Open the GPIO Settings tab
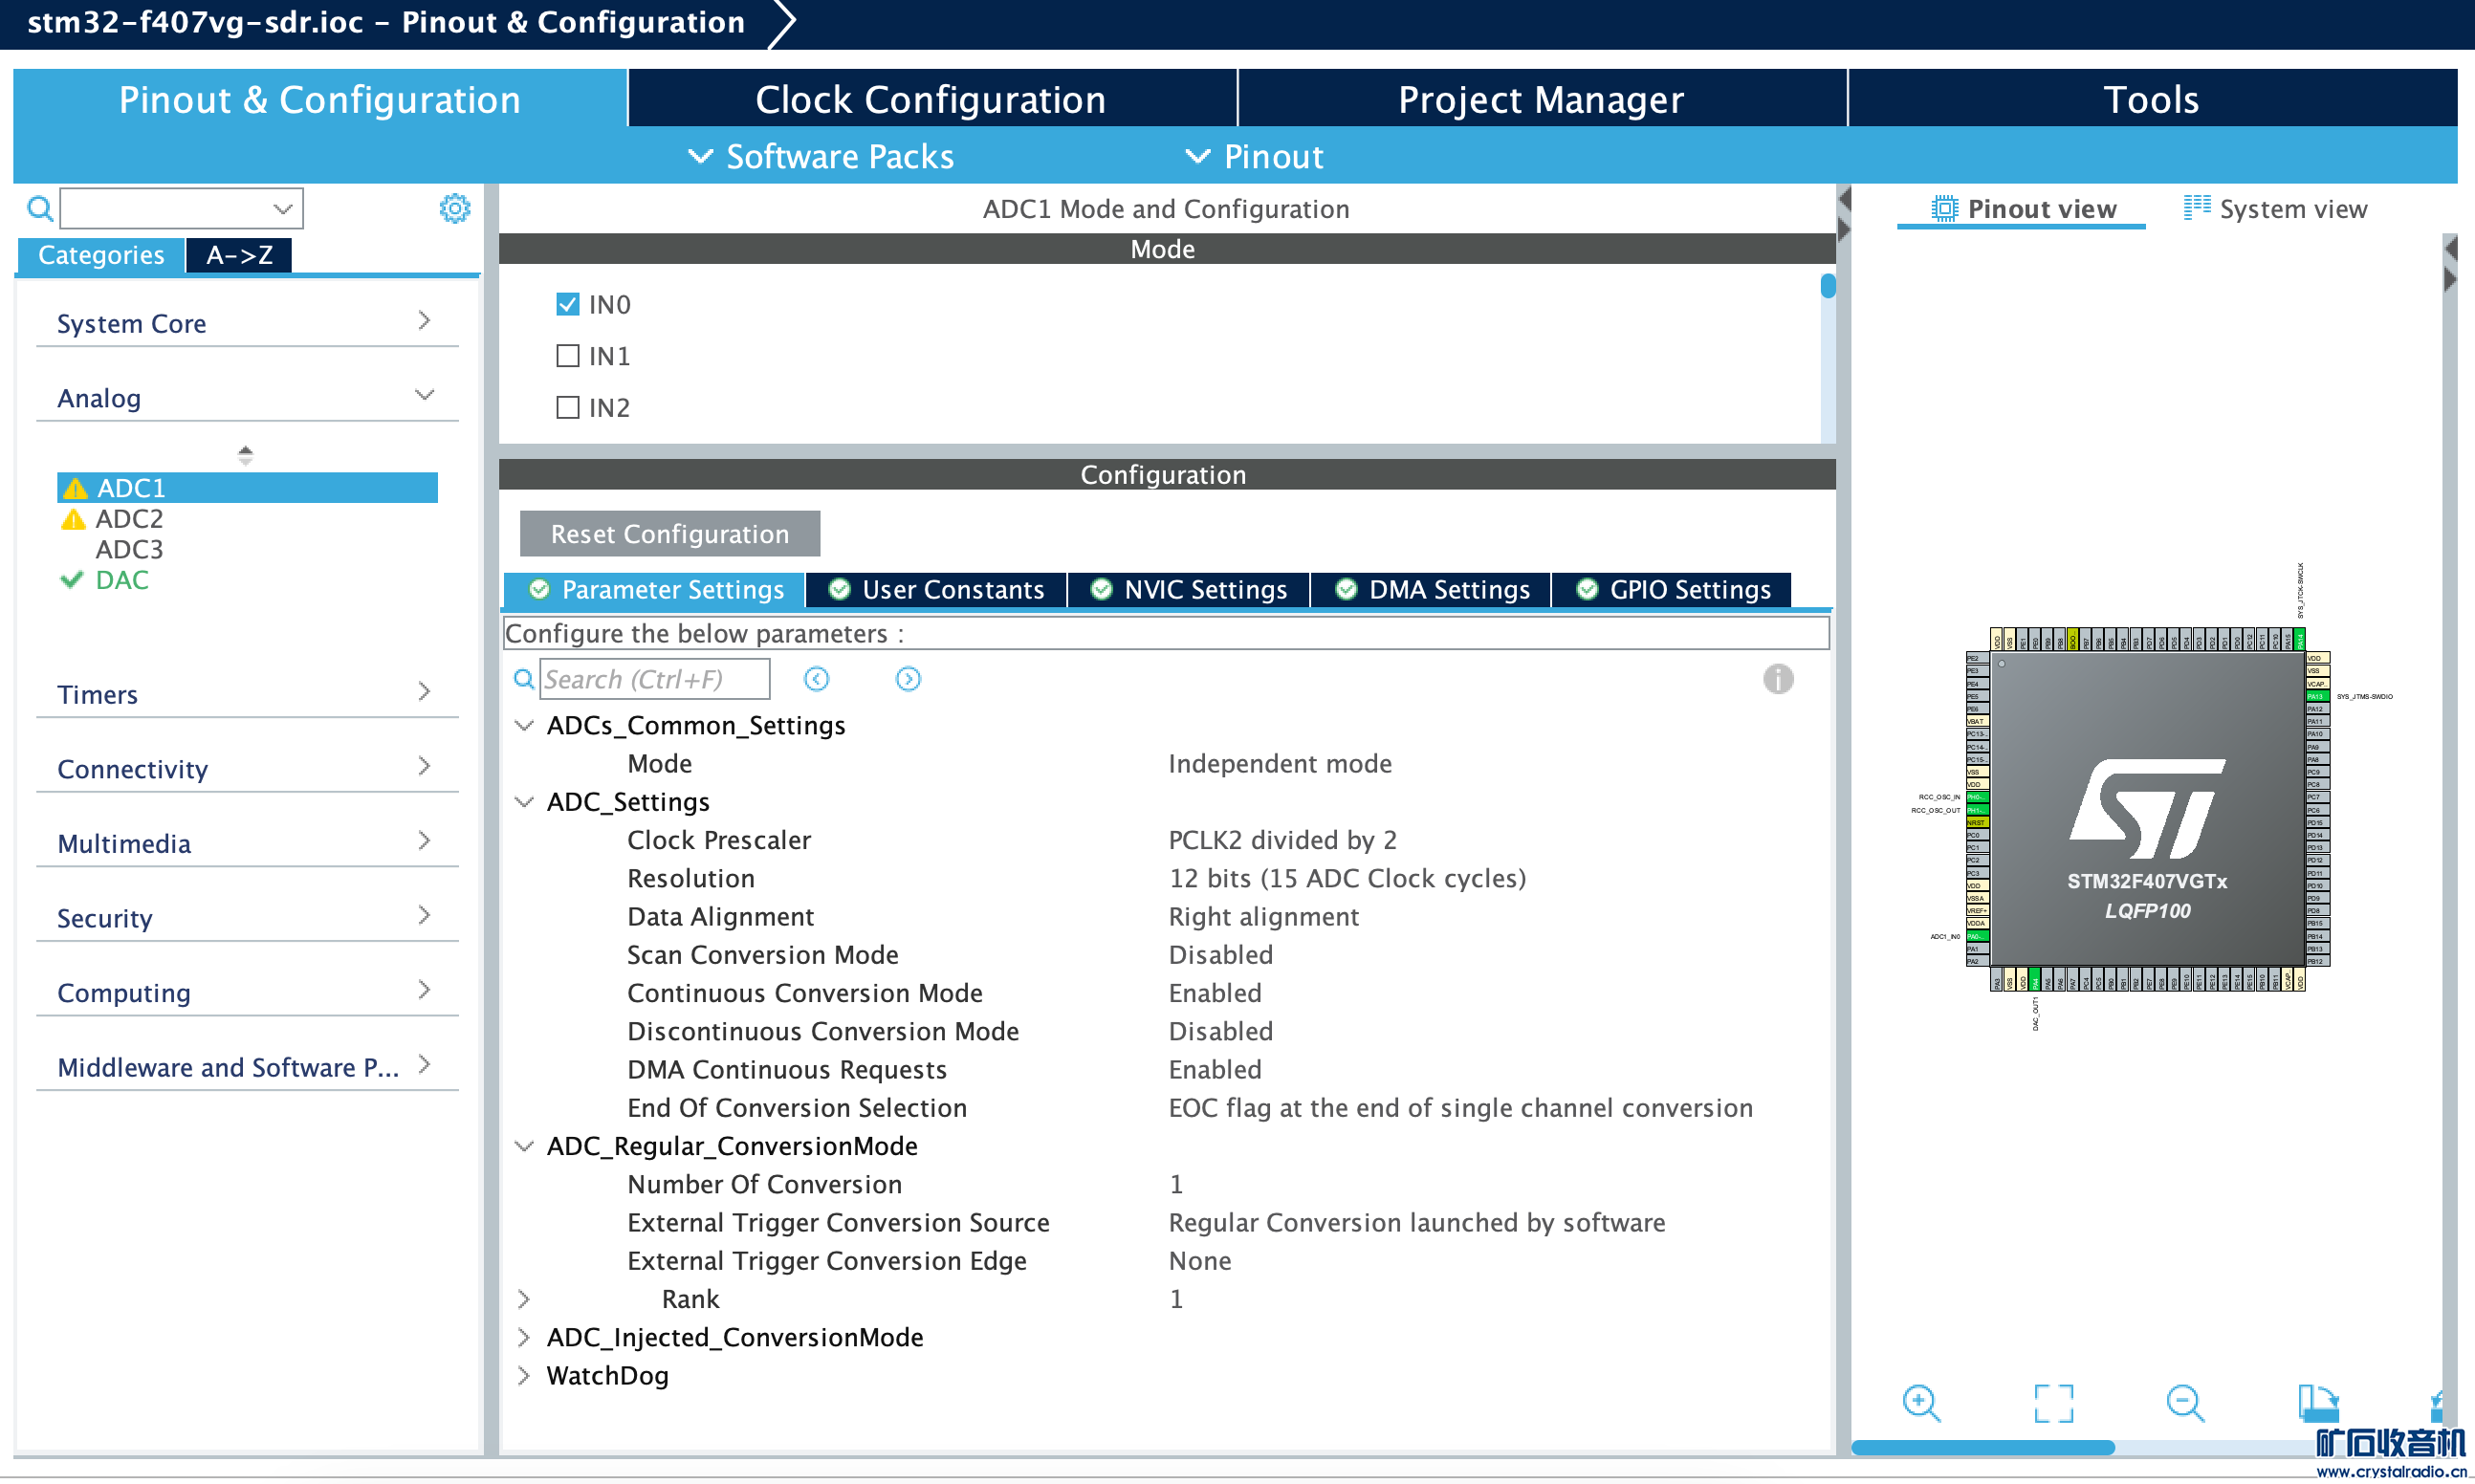 coord(1672,589)
